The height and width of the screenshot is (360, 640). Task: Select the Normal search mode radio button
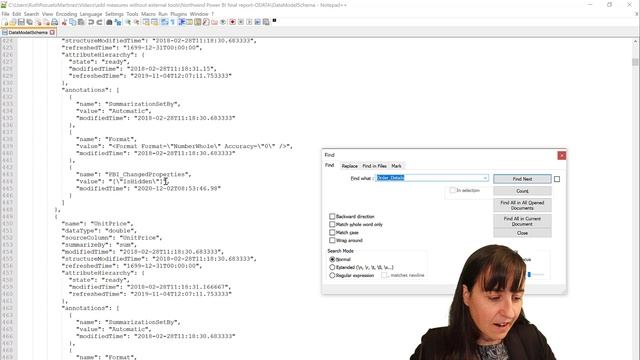332,259
